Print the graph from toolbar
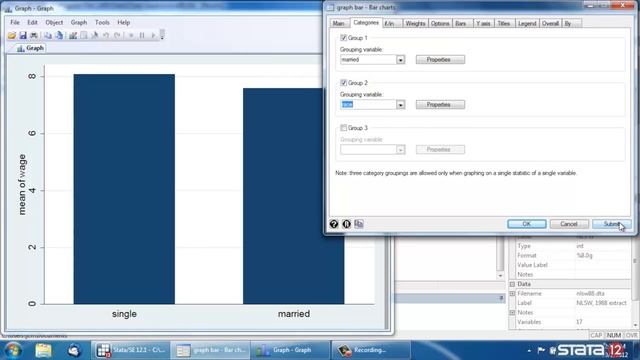640x360 pixels. pyautogui.click(x=34, y=36)
